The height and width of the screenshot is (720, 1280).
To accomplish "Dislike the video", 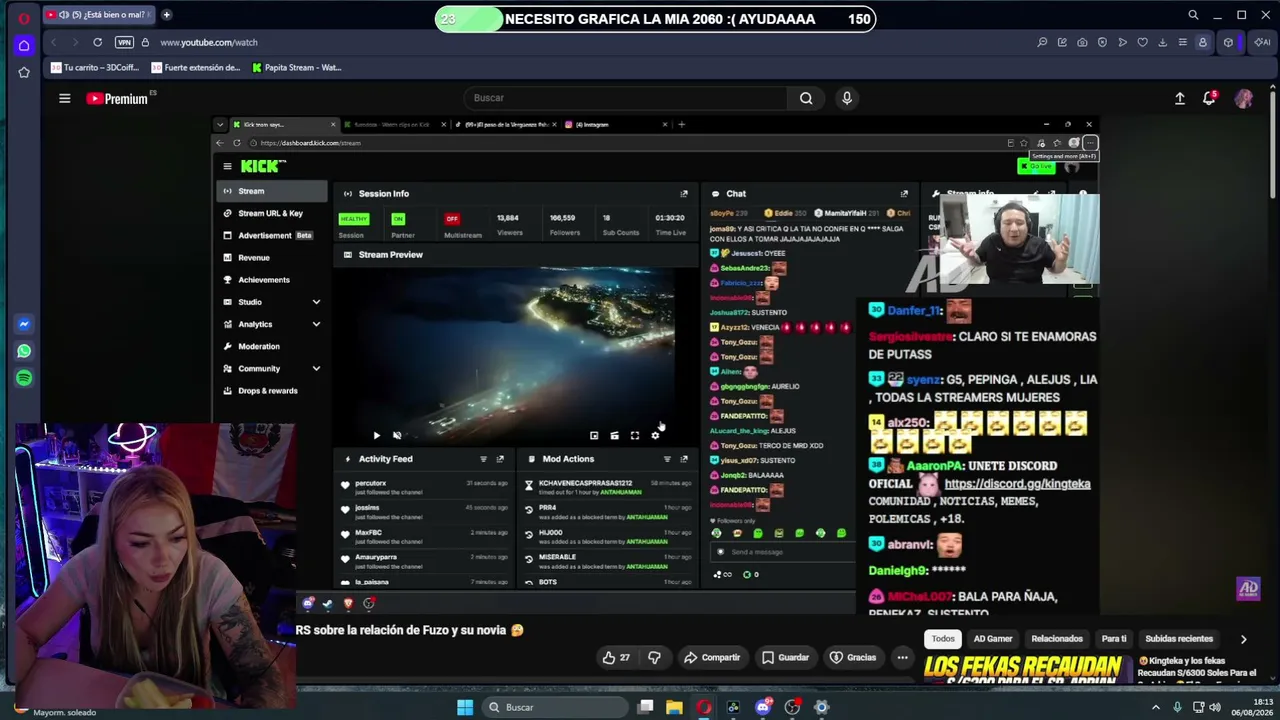I will pyautogui.click(x=654, y=657).
